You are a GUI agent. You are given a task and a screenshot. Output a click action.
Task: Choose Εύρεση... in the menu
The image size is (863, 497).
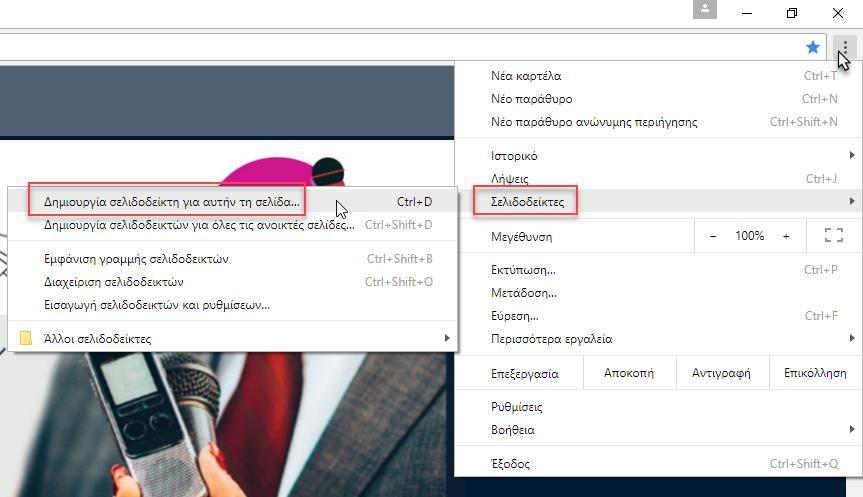click(658, 316)
